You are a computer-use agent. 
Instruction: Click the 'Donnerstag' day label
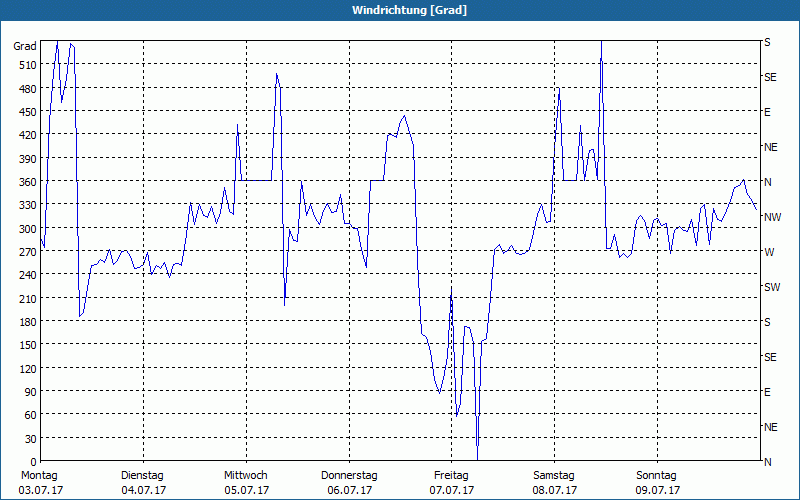pos(349,476)
